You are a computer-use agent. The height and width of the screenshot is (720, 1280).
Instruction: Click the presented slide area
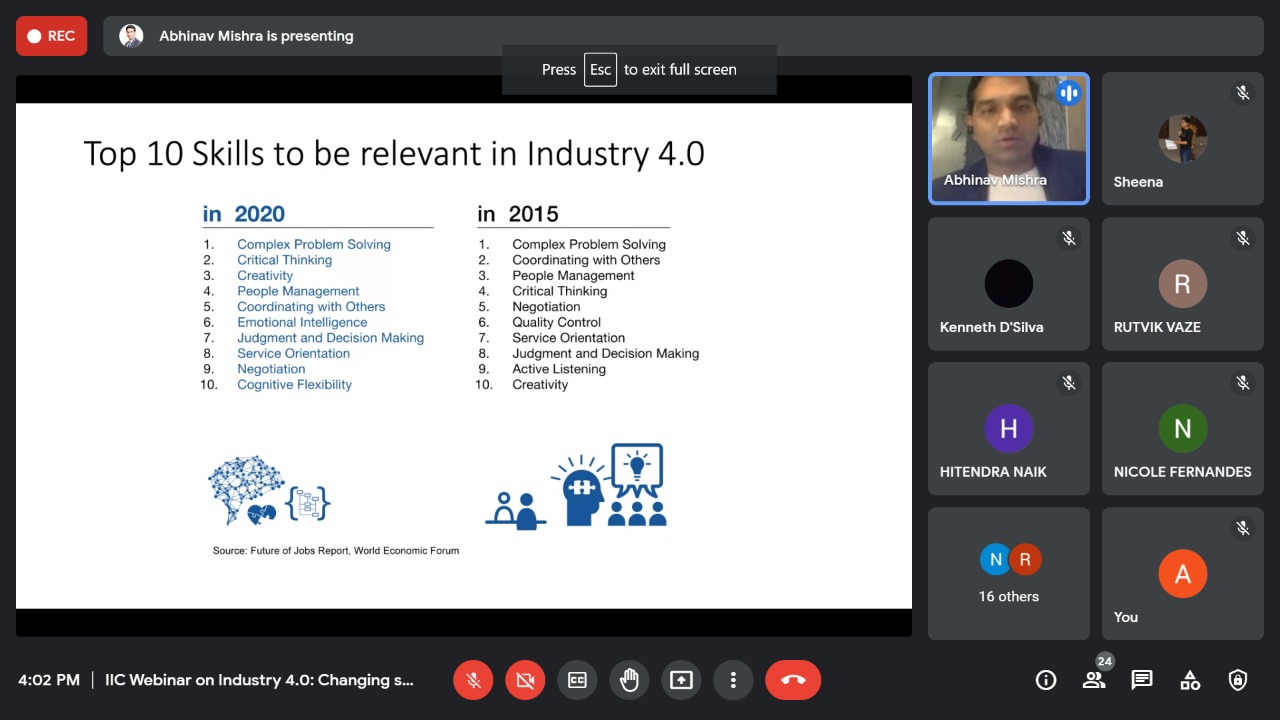coord(463,355)
